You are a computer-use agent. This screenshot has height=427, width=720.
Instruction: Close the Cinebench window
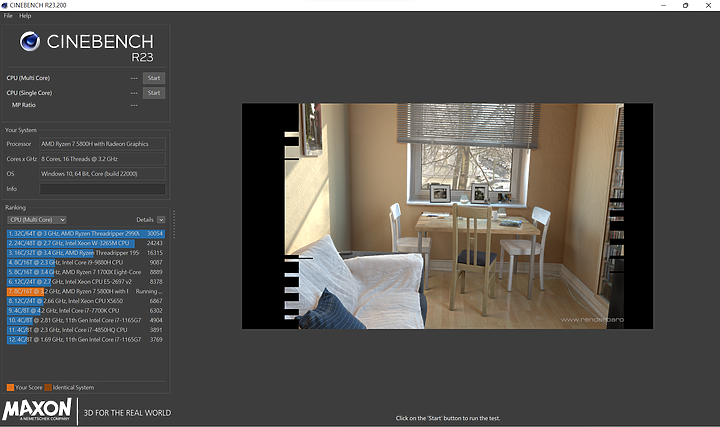(708, 6)
